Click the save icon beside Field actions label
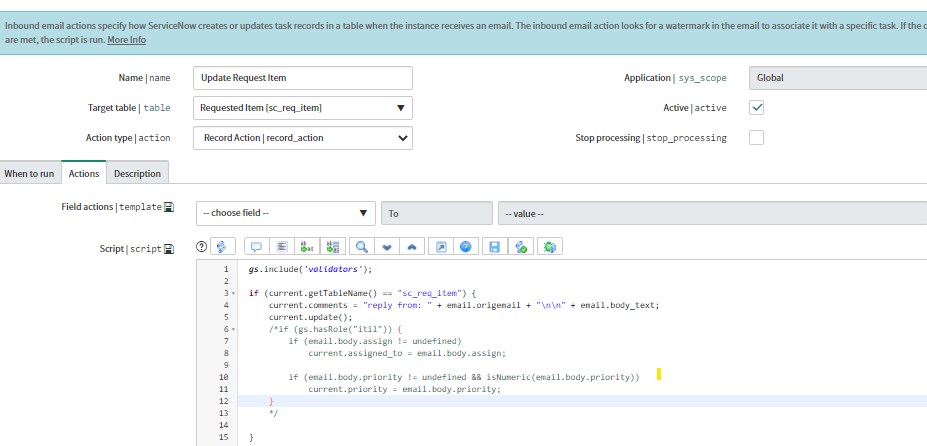 [168, 207]
